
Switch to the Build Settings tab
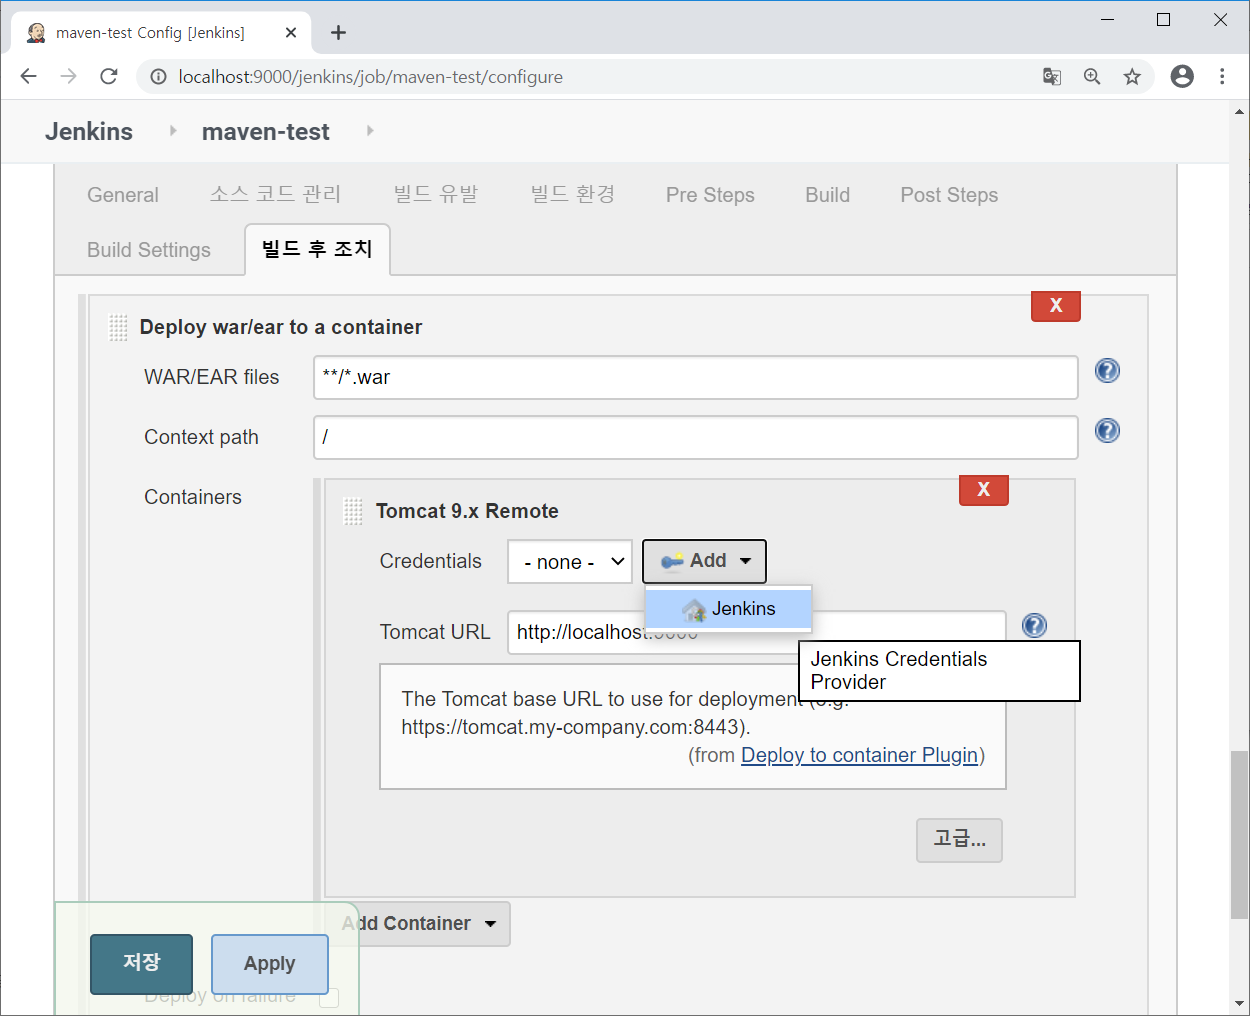pyautogui.click(x=149, y=250)
